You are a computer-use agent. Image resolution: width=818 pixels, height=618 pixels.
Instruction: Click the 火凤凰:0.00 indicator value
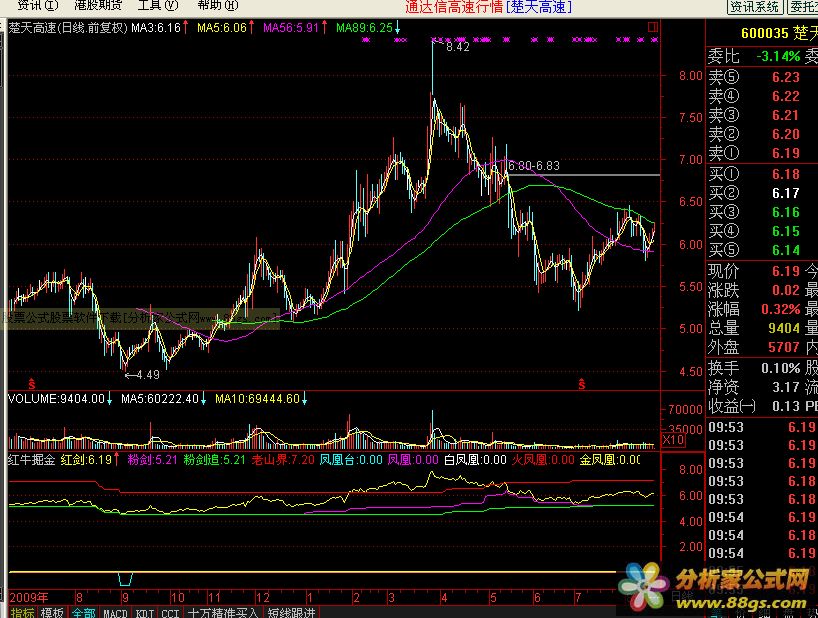point(543,459)
